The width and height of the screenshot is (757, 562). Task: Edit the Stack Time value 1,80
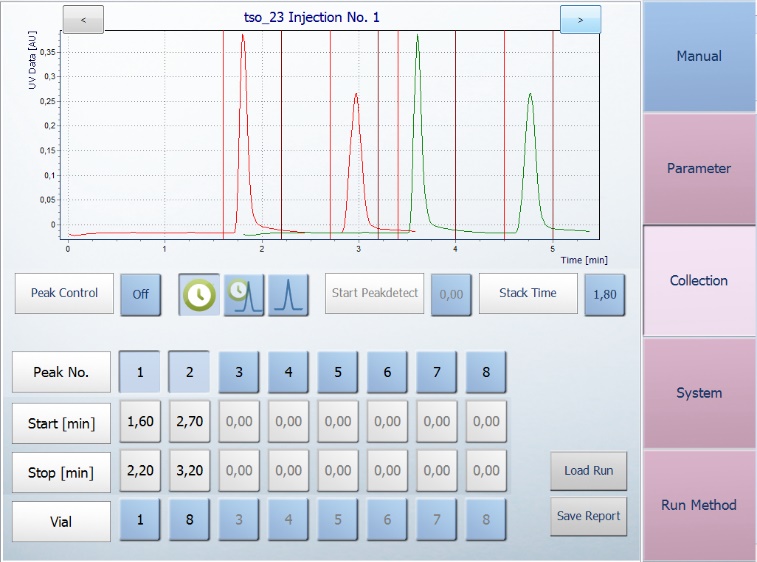[604, 295]
